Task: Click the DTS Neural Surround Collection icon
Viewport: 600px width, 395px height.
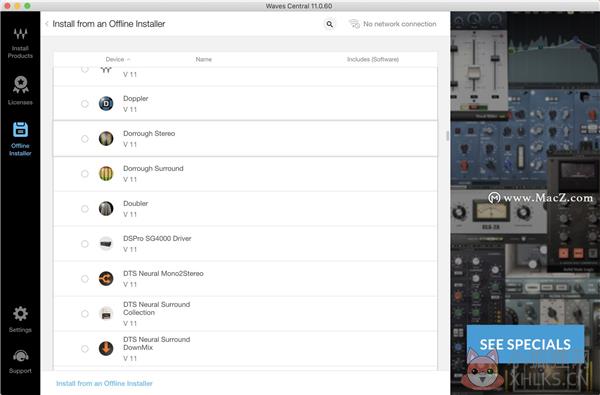Action: click(106, 314)
